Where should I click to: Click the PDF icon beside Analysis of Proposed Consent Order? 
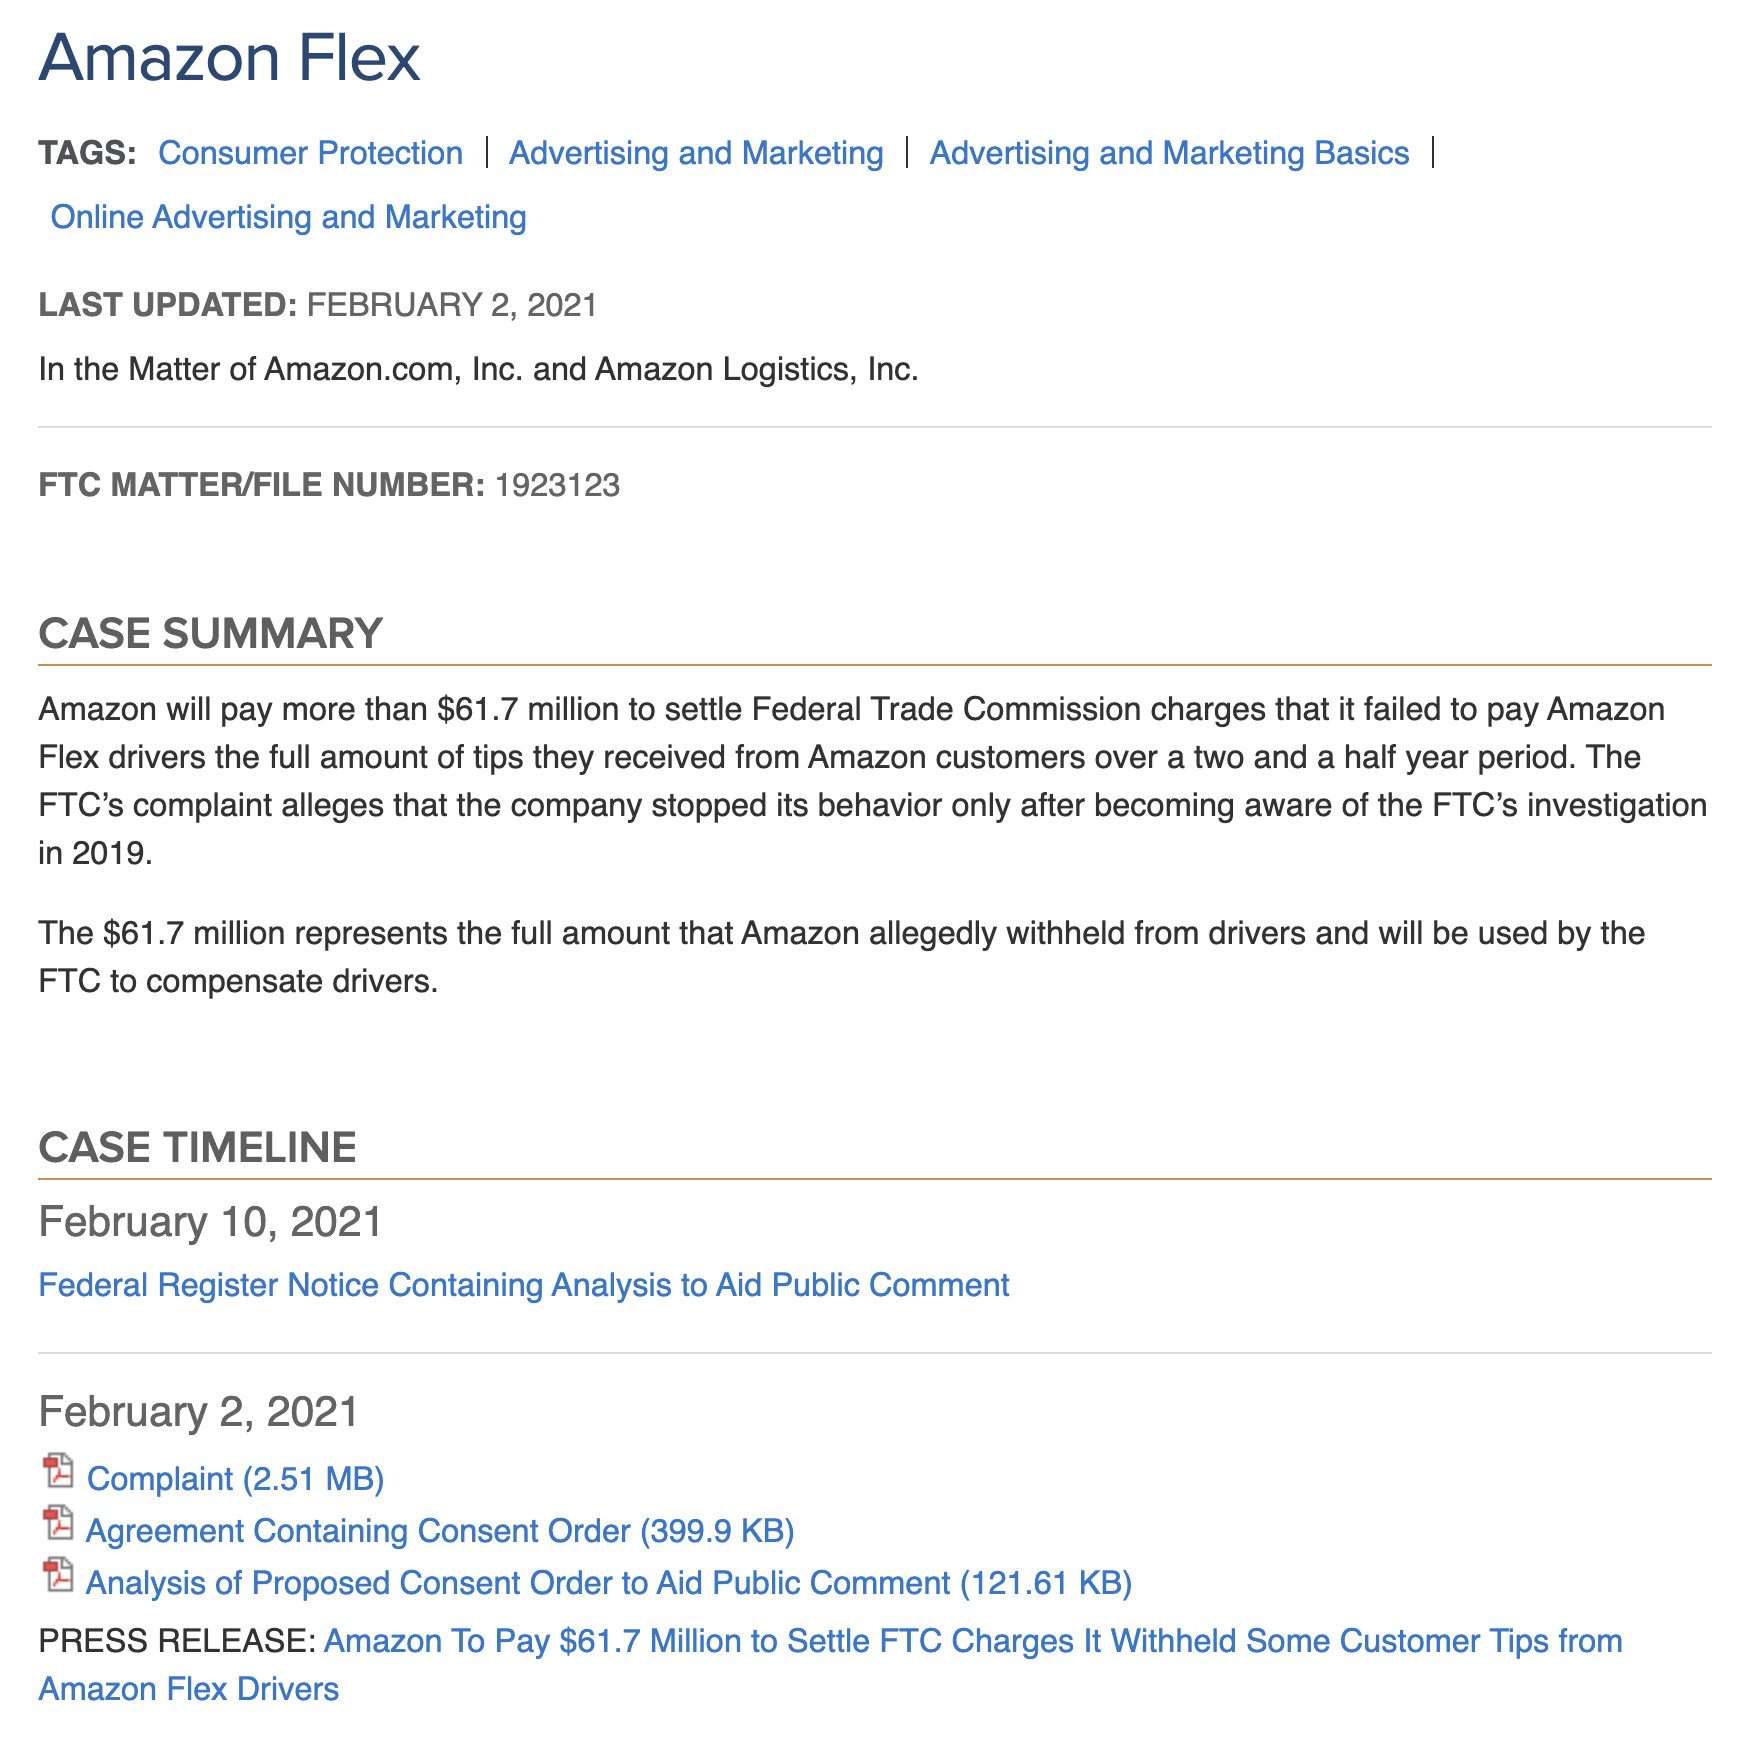coord(58,1577)
